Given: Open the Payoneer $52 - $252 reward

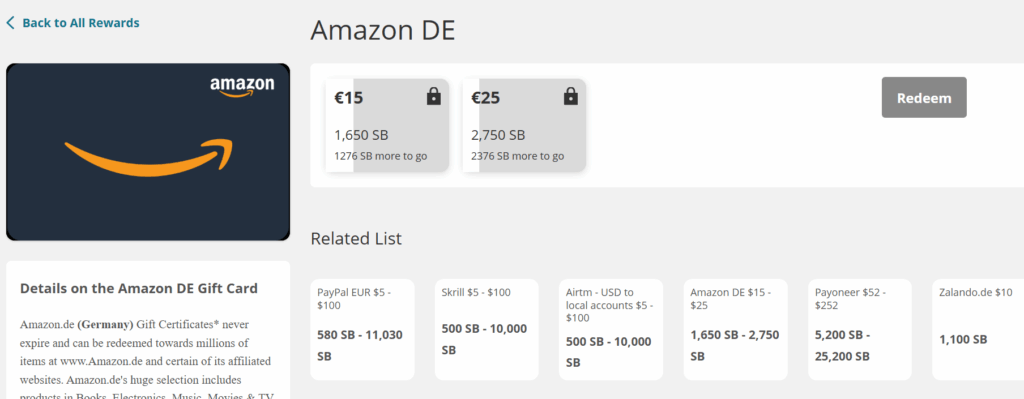Looking at the screenshot, I should click(860, 329).
